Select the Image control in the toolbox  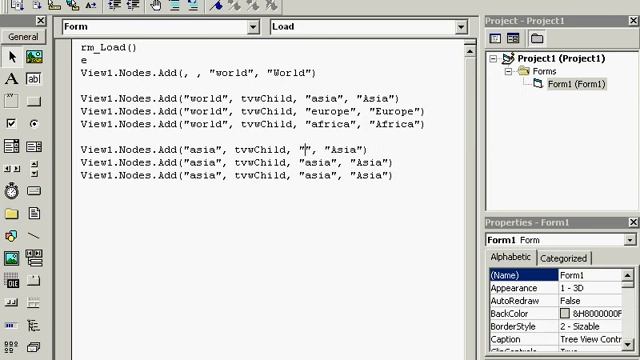[11, 258]
